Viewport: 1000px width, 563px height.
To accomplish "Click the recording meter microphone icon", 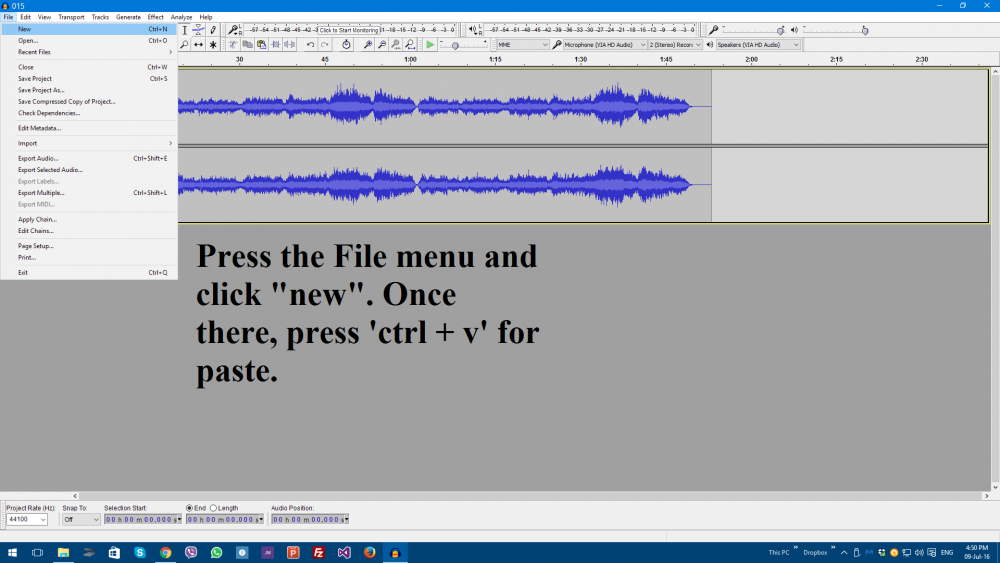I will 233,29.
